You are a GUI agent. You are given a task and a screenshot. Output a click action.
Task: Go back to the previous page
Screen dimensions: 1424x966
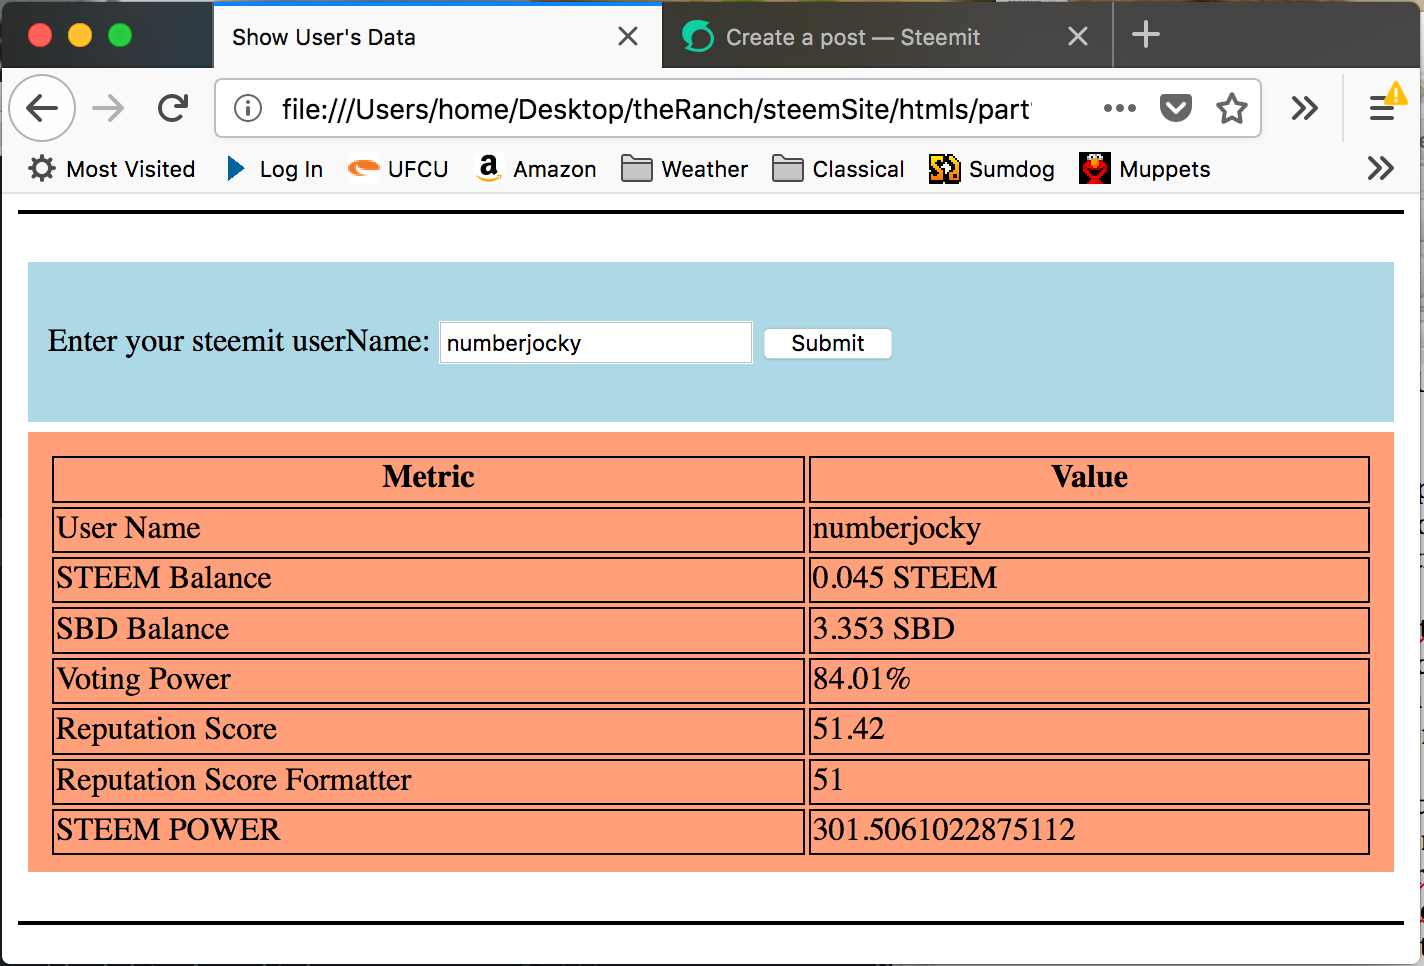[42, 108]
